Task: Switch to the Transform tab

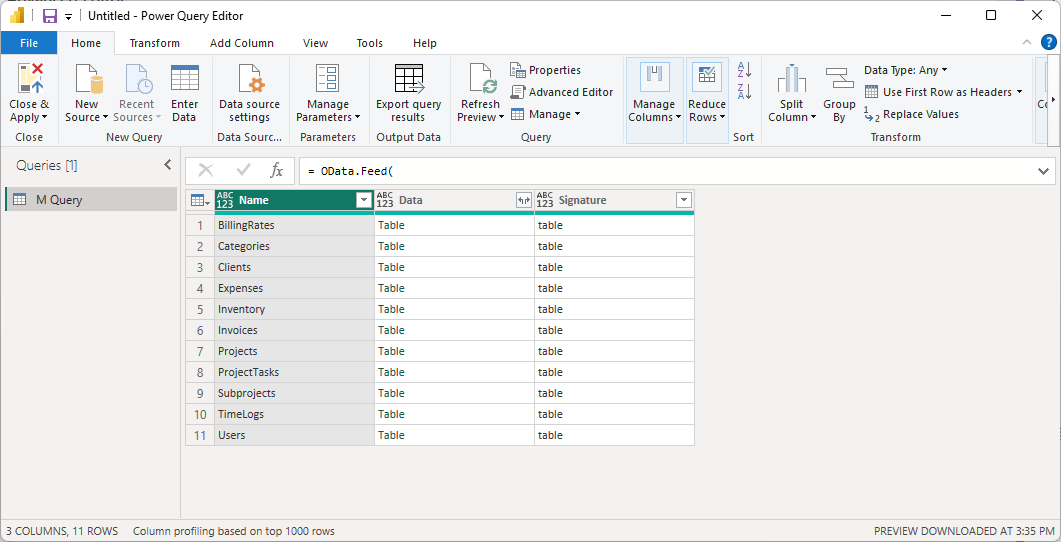Action: tap(155, 43)
